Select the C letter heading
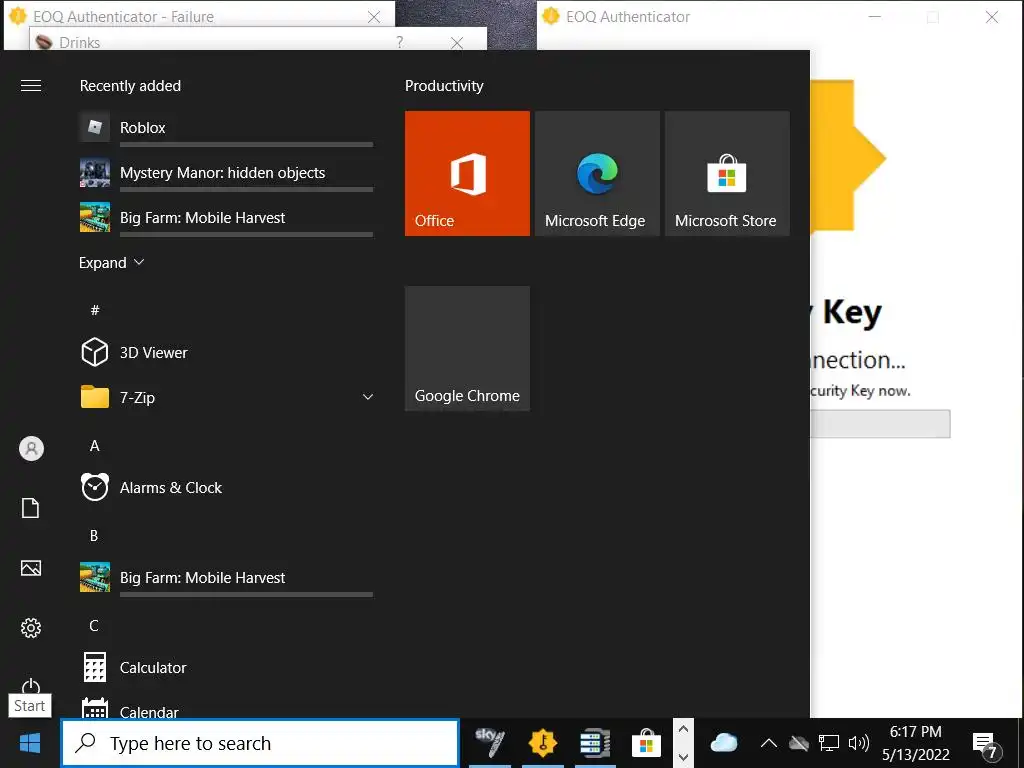This screenshot has width=1024, height=768. [x=94, y=626]
